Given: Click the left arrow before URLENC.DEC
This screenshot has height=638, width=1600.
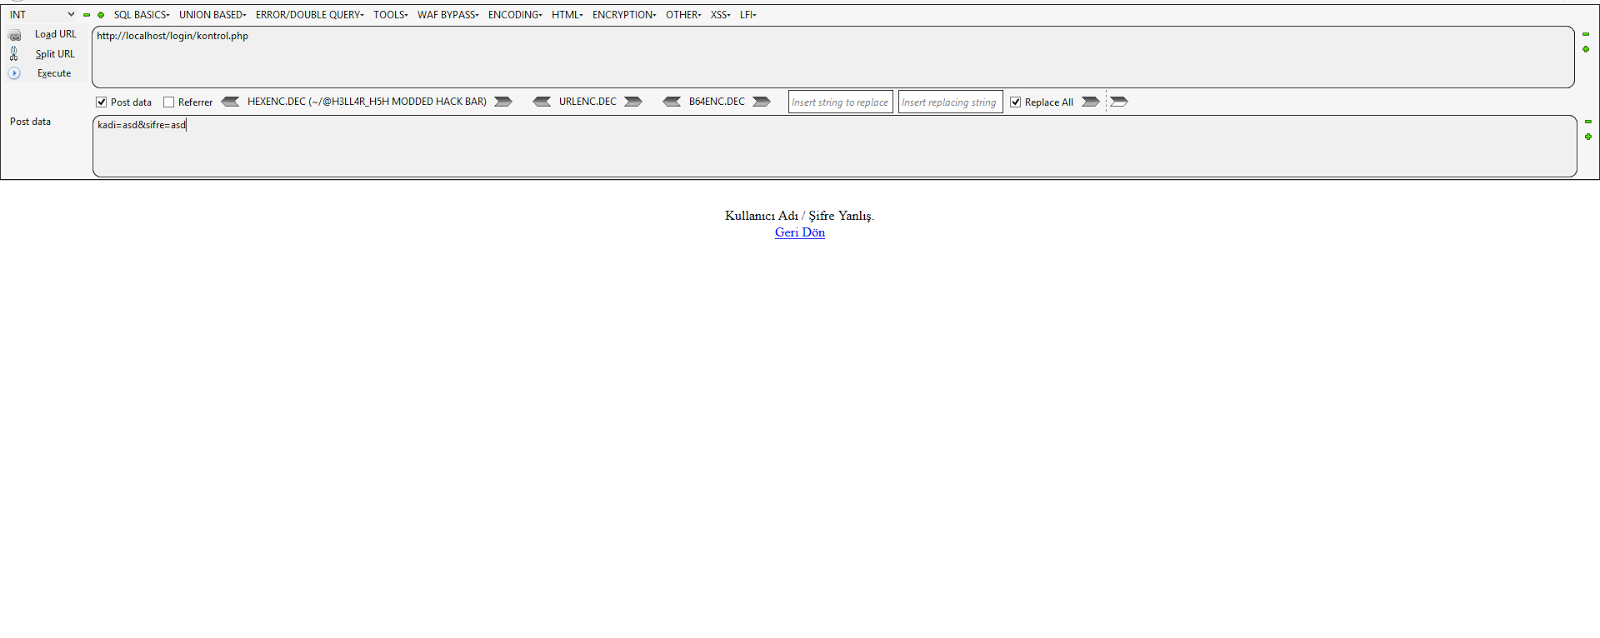Looking at the screenshot, I should [542, 102].
